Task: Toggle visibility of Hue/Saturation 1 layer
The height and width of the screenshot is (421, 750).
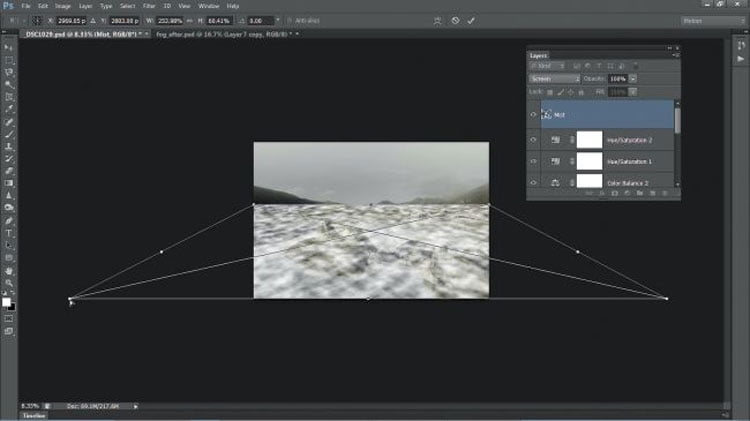Action: [533, 161]
